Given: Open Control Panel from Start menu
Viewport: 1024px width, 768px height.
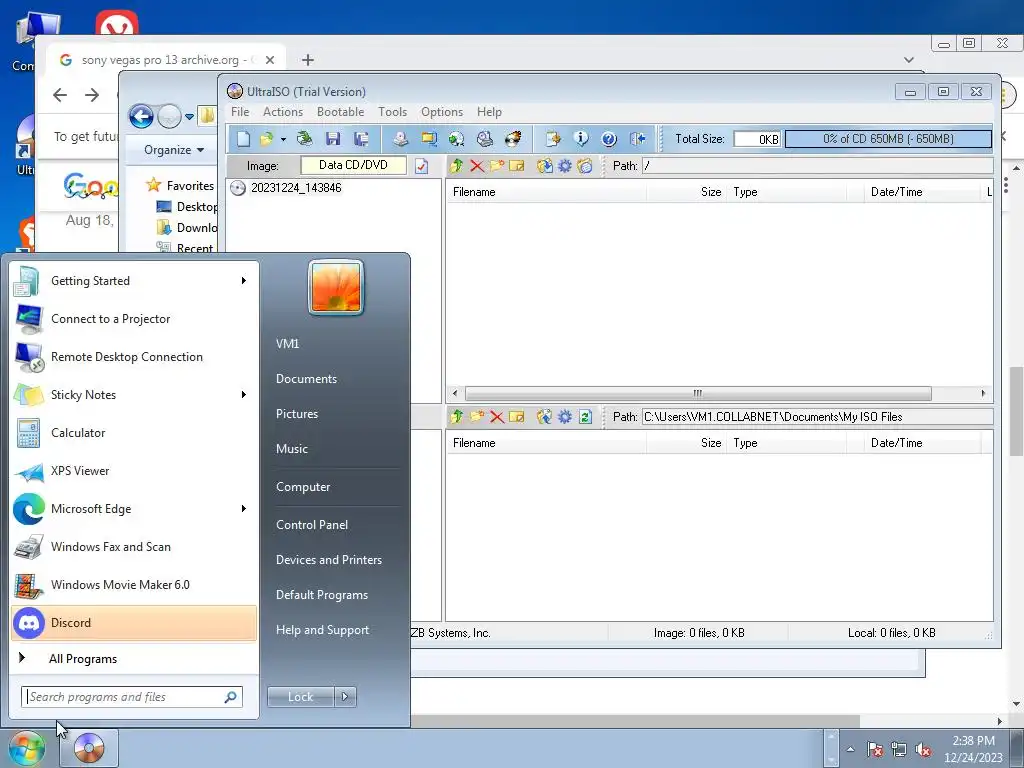Looking at the screenshot, I should click(312, 525).
